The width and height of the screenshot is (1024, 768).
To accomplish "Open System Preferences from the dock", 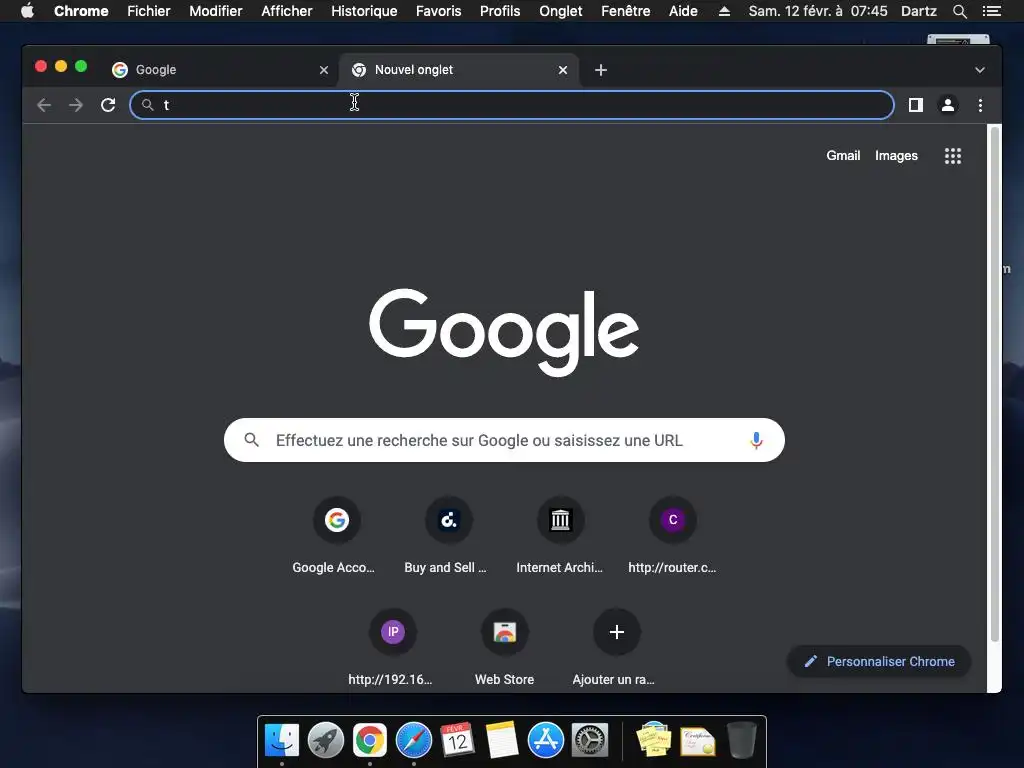I will coord(590,741).
